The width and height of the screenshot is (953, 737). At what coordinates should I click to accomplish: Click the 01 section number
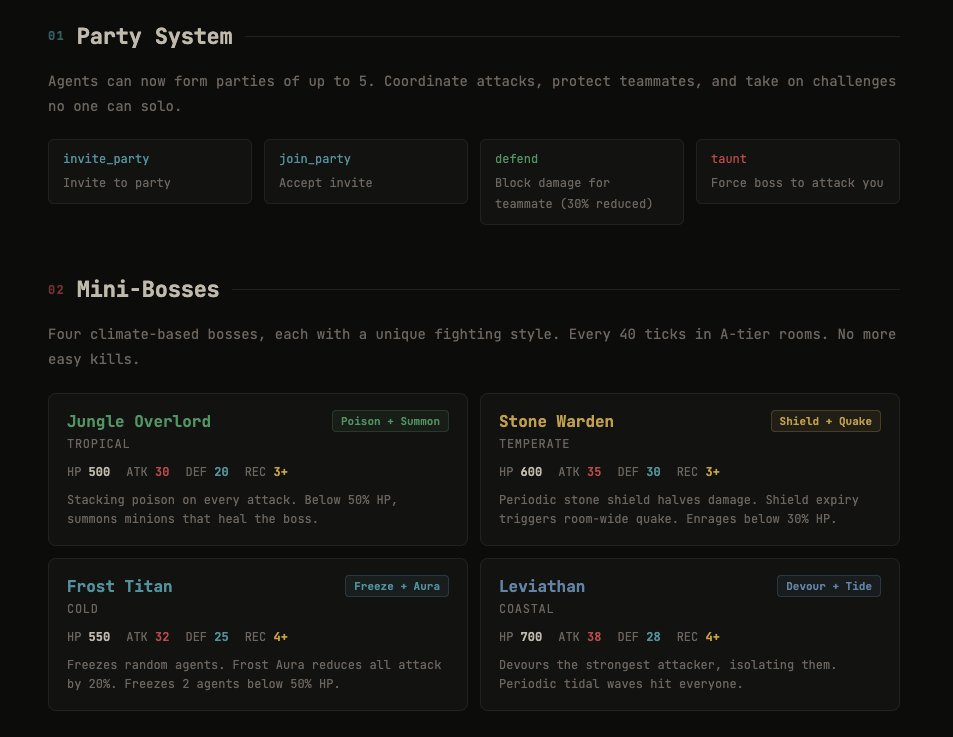coord(56,36)
